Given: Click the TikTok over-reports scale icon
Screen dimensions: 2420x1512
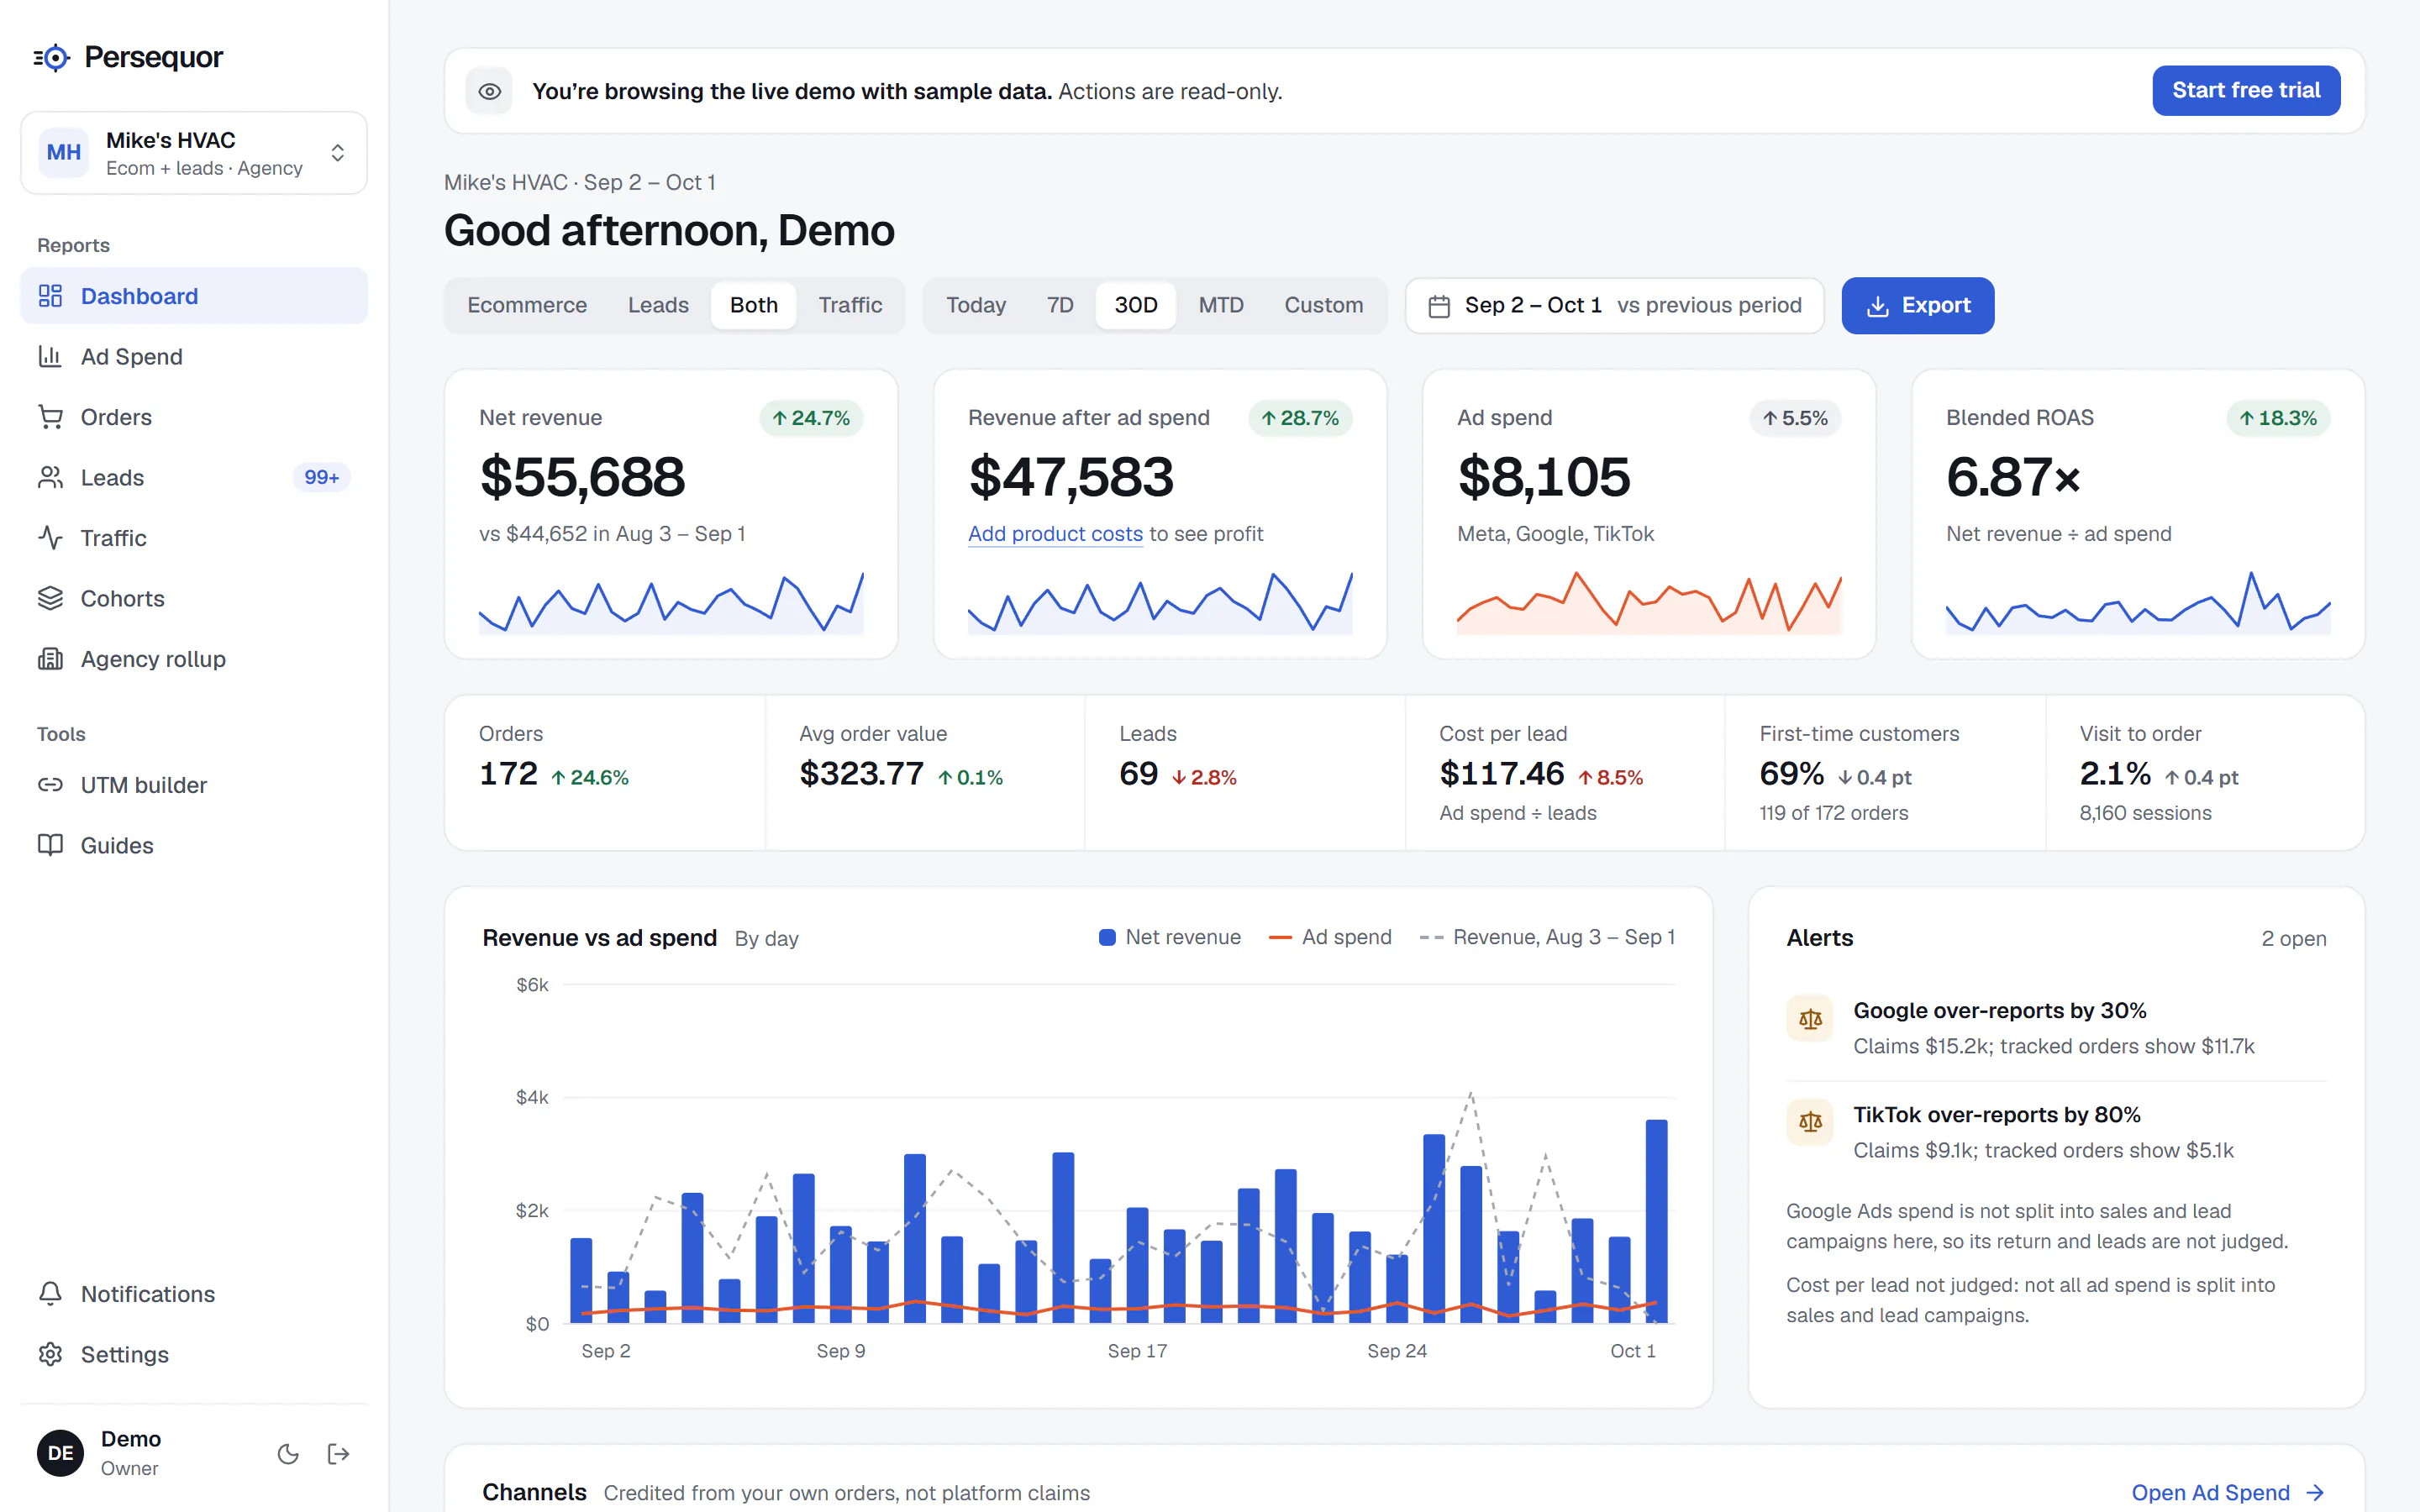Looking at the screenshot, I should (1810, 1123).
